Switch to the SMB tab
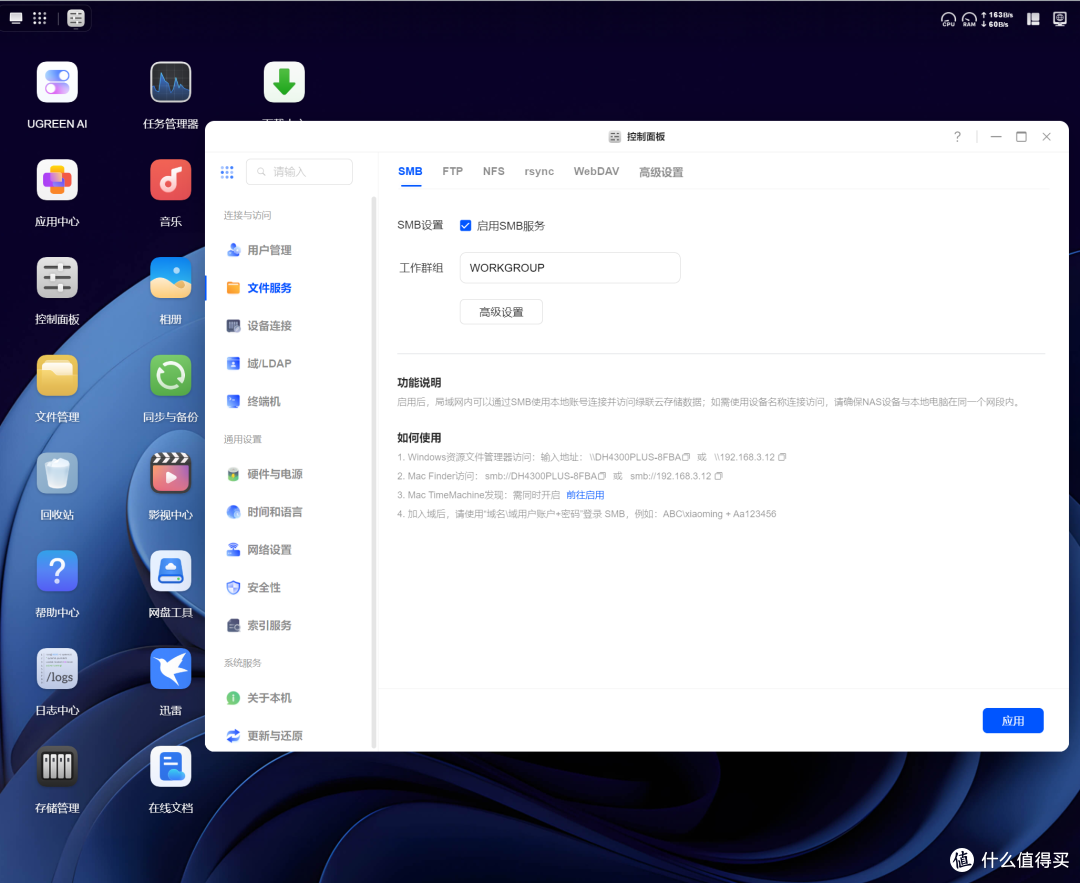 410,172
